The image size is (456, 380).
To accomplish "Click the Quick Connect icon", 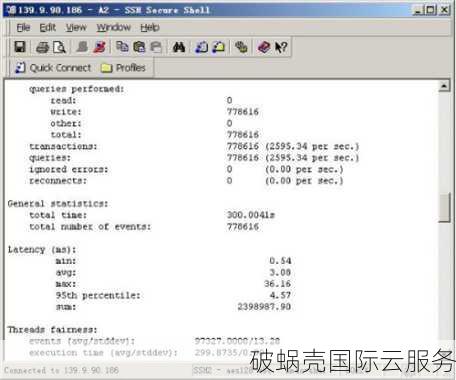I will (x=20, y=68).
